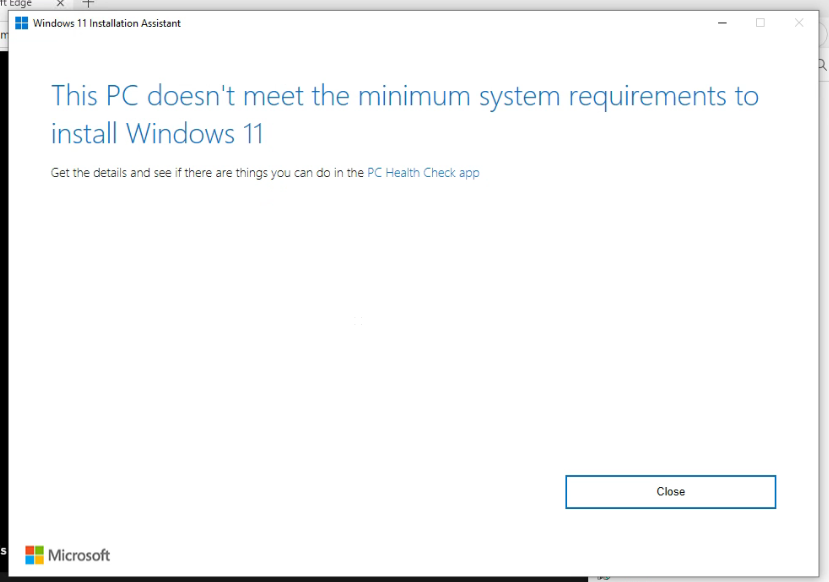Click the Close button in the dialog

pos(670,492)
